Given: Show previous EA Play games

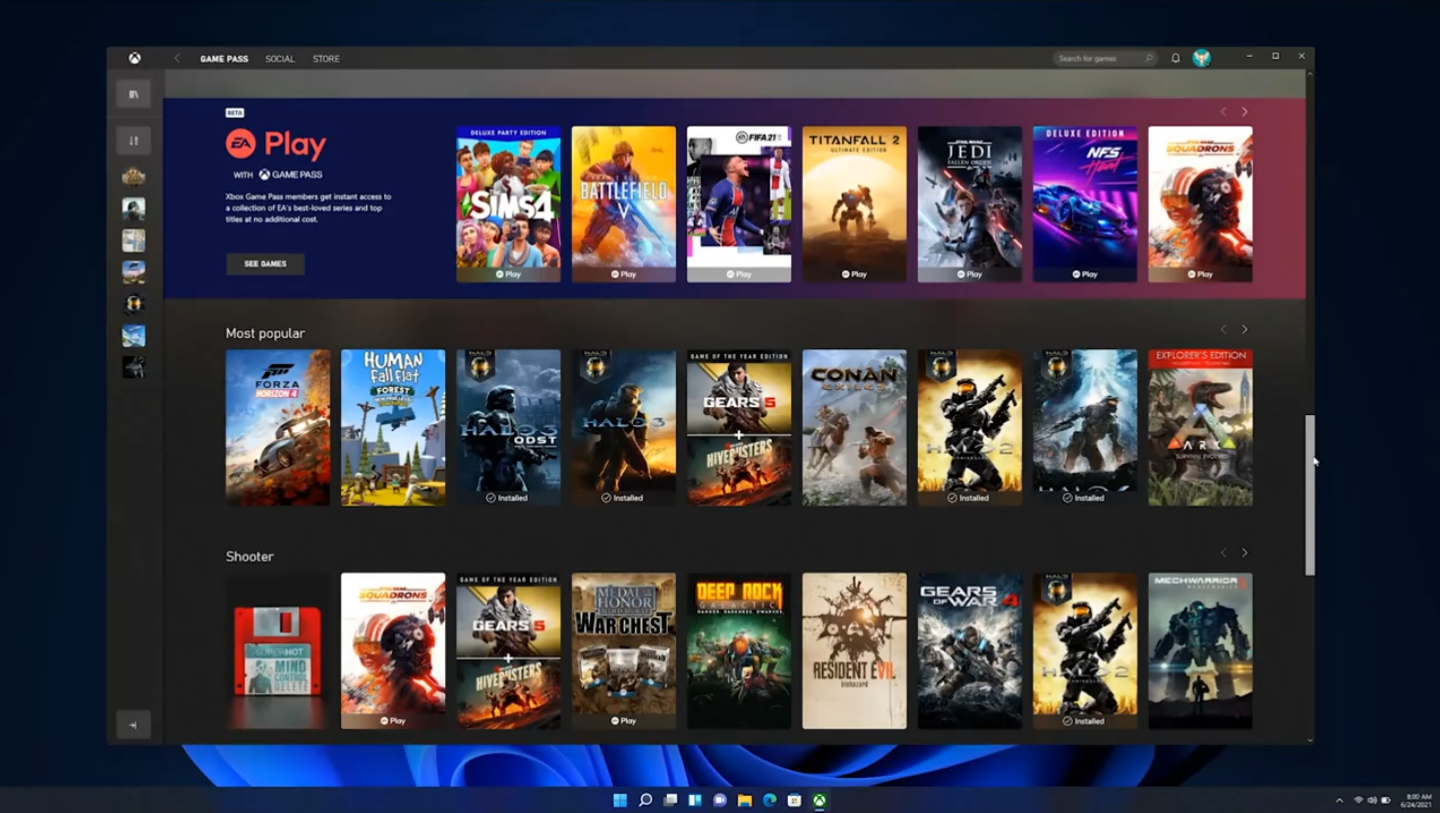Looking at the screenshot, I should point(1223,112).
